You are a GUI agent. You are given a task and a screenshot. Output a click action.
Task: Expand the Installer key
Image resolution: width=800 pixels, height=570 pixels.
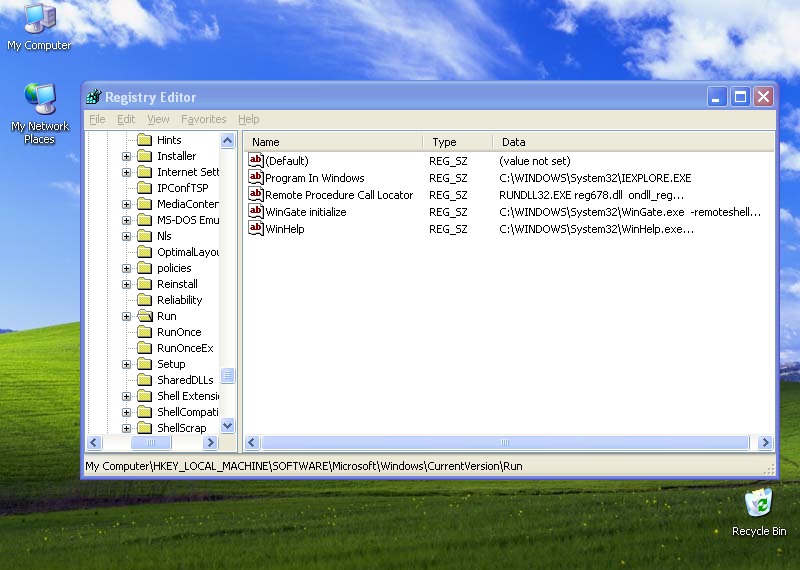point(126,156)
